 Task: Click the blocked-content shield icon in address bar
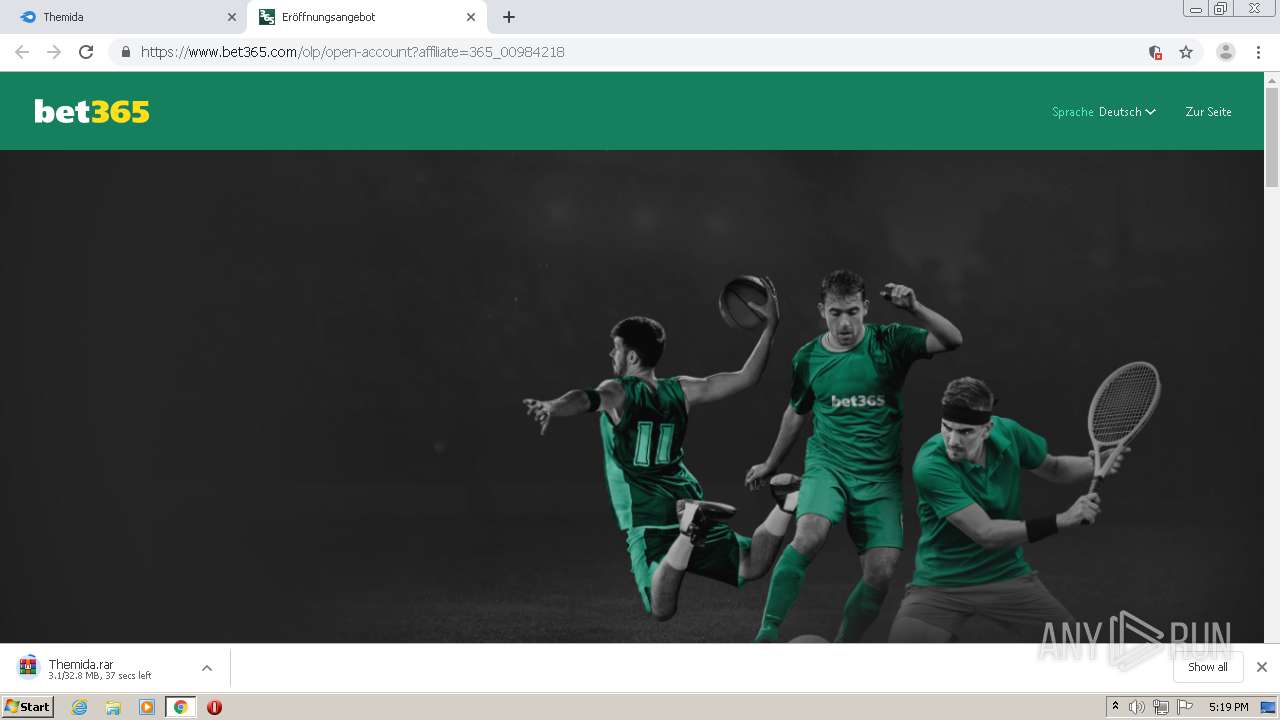click(x=1155, y=52)
